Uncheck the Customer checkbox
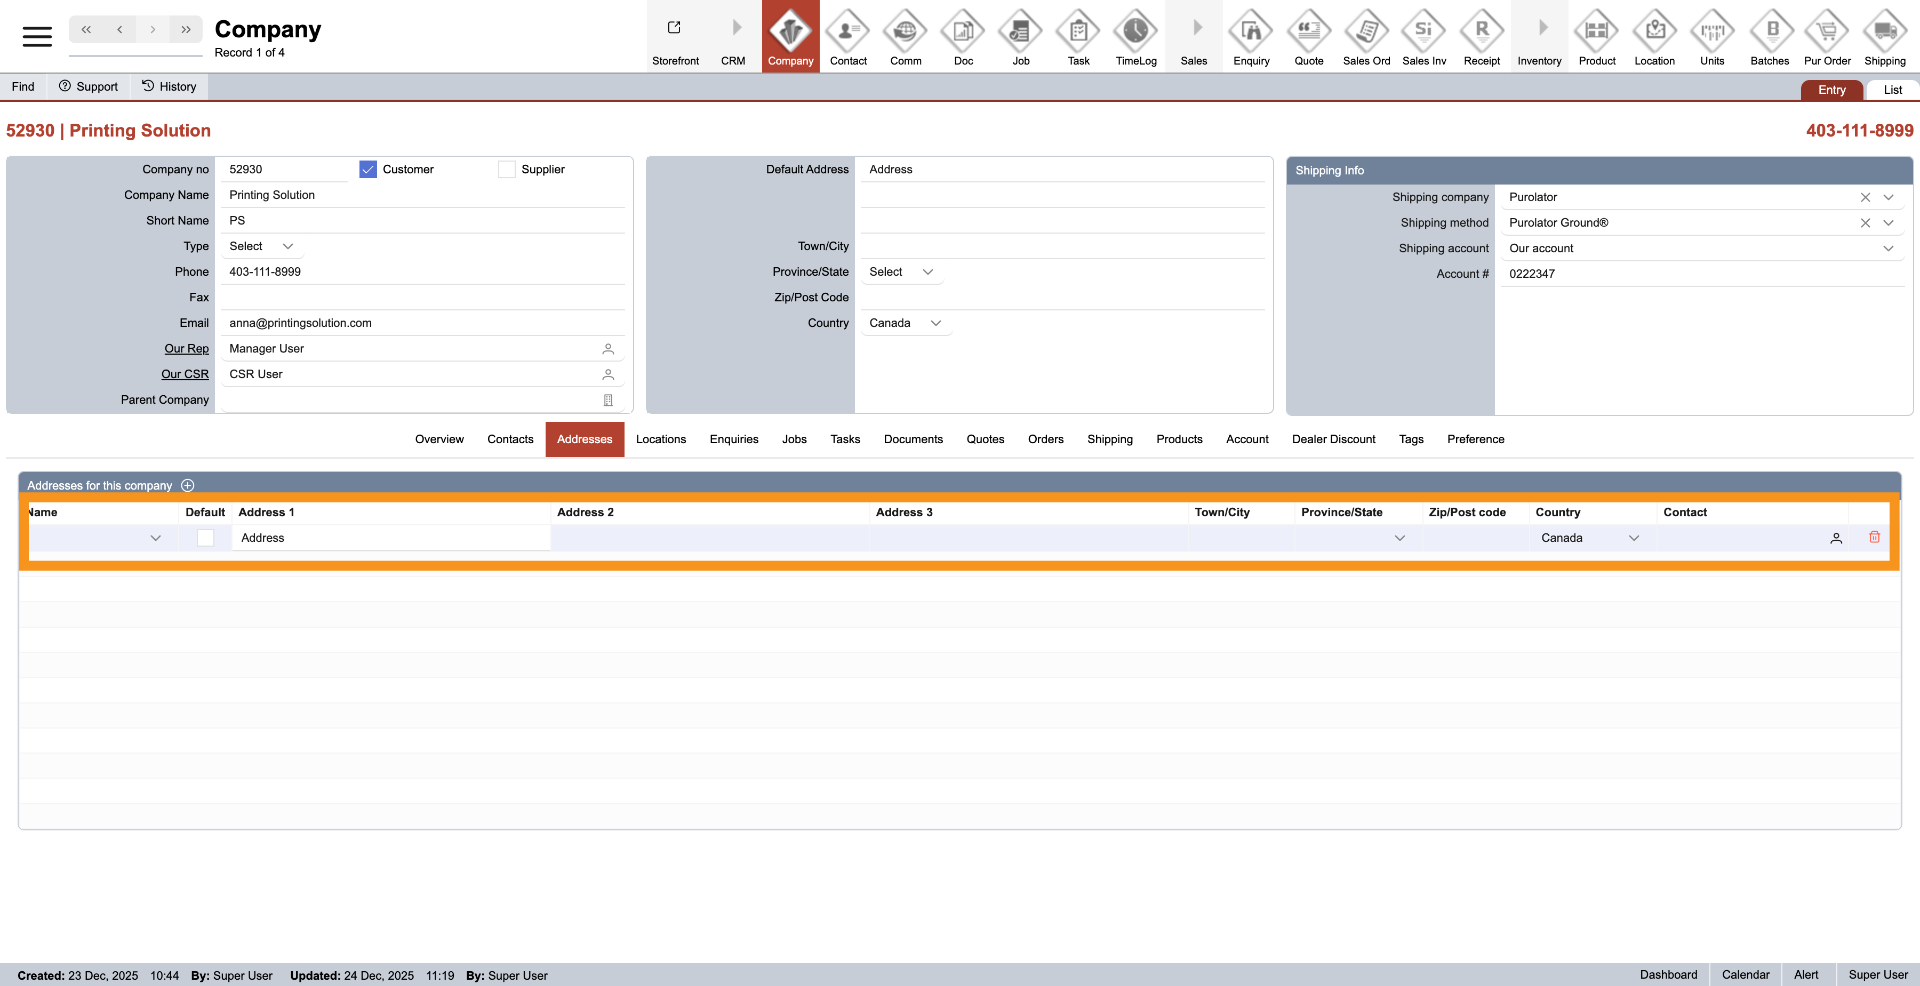The height and width of the screenshot is (986, 1920). [368, 170]
